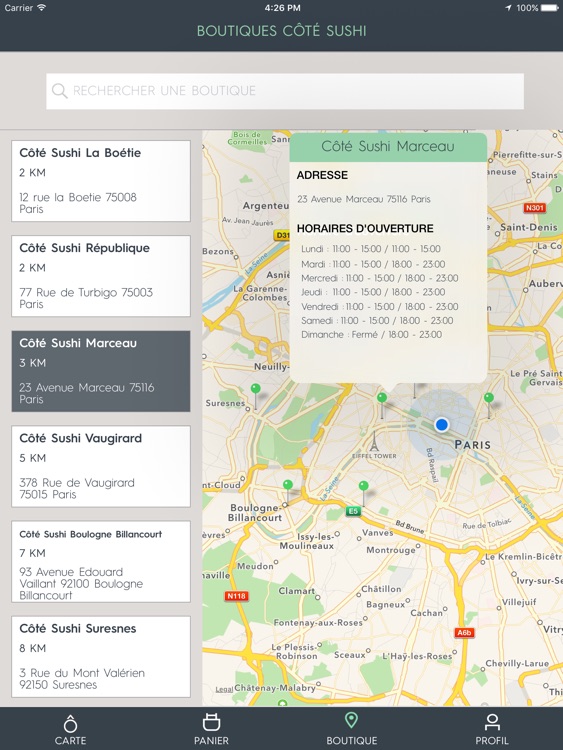Tap the BOUTIQUES CÔTÉ SUSHI title
563x750 pixels.
(282, 31)
